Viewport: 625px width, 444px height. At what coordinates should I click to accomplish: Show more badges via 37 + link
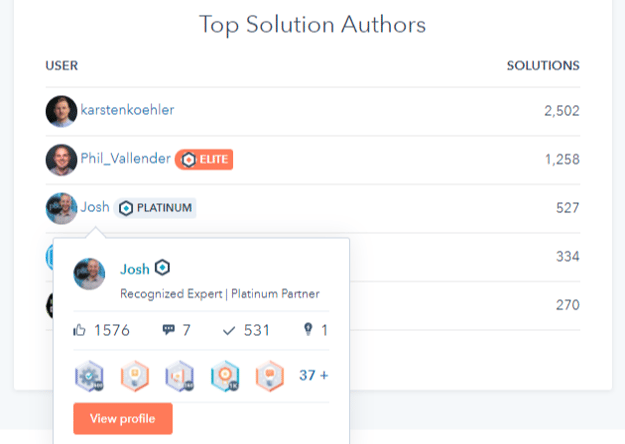click(313, 377)
